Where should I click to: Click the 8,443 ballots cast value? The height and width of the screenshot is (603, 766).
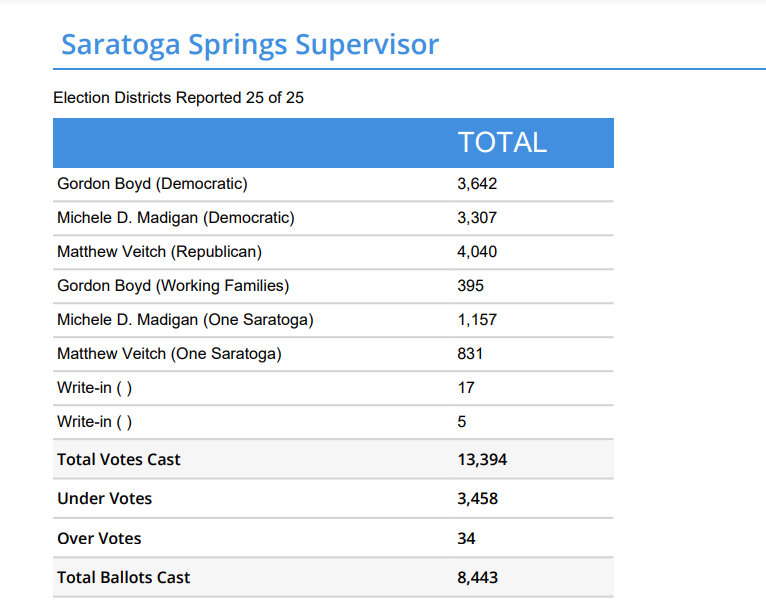[x=477, y=578]
